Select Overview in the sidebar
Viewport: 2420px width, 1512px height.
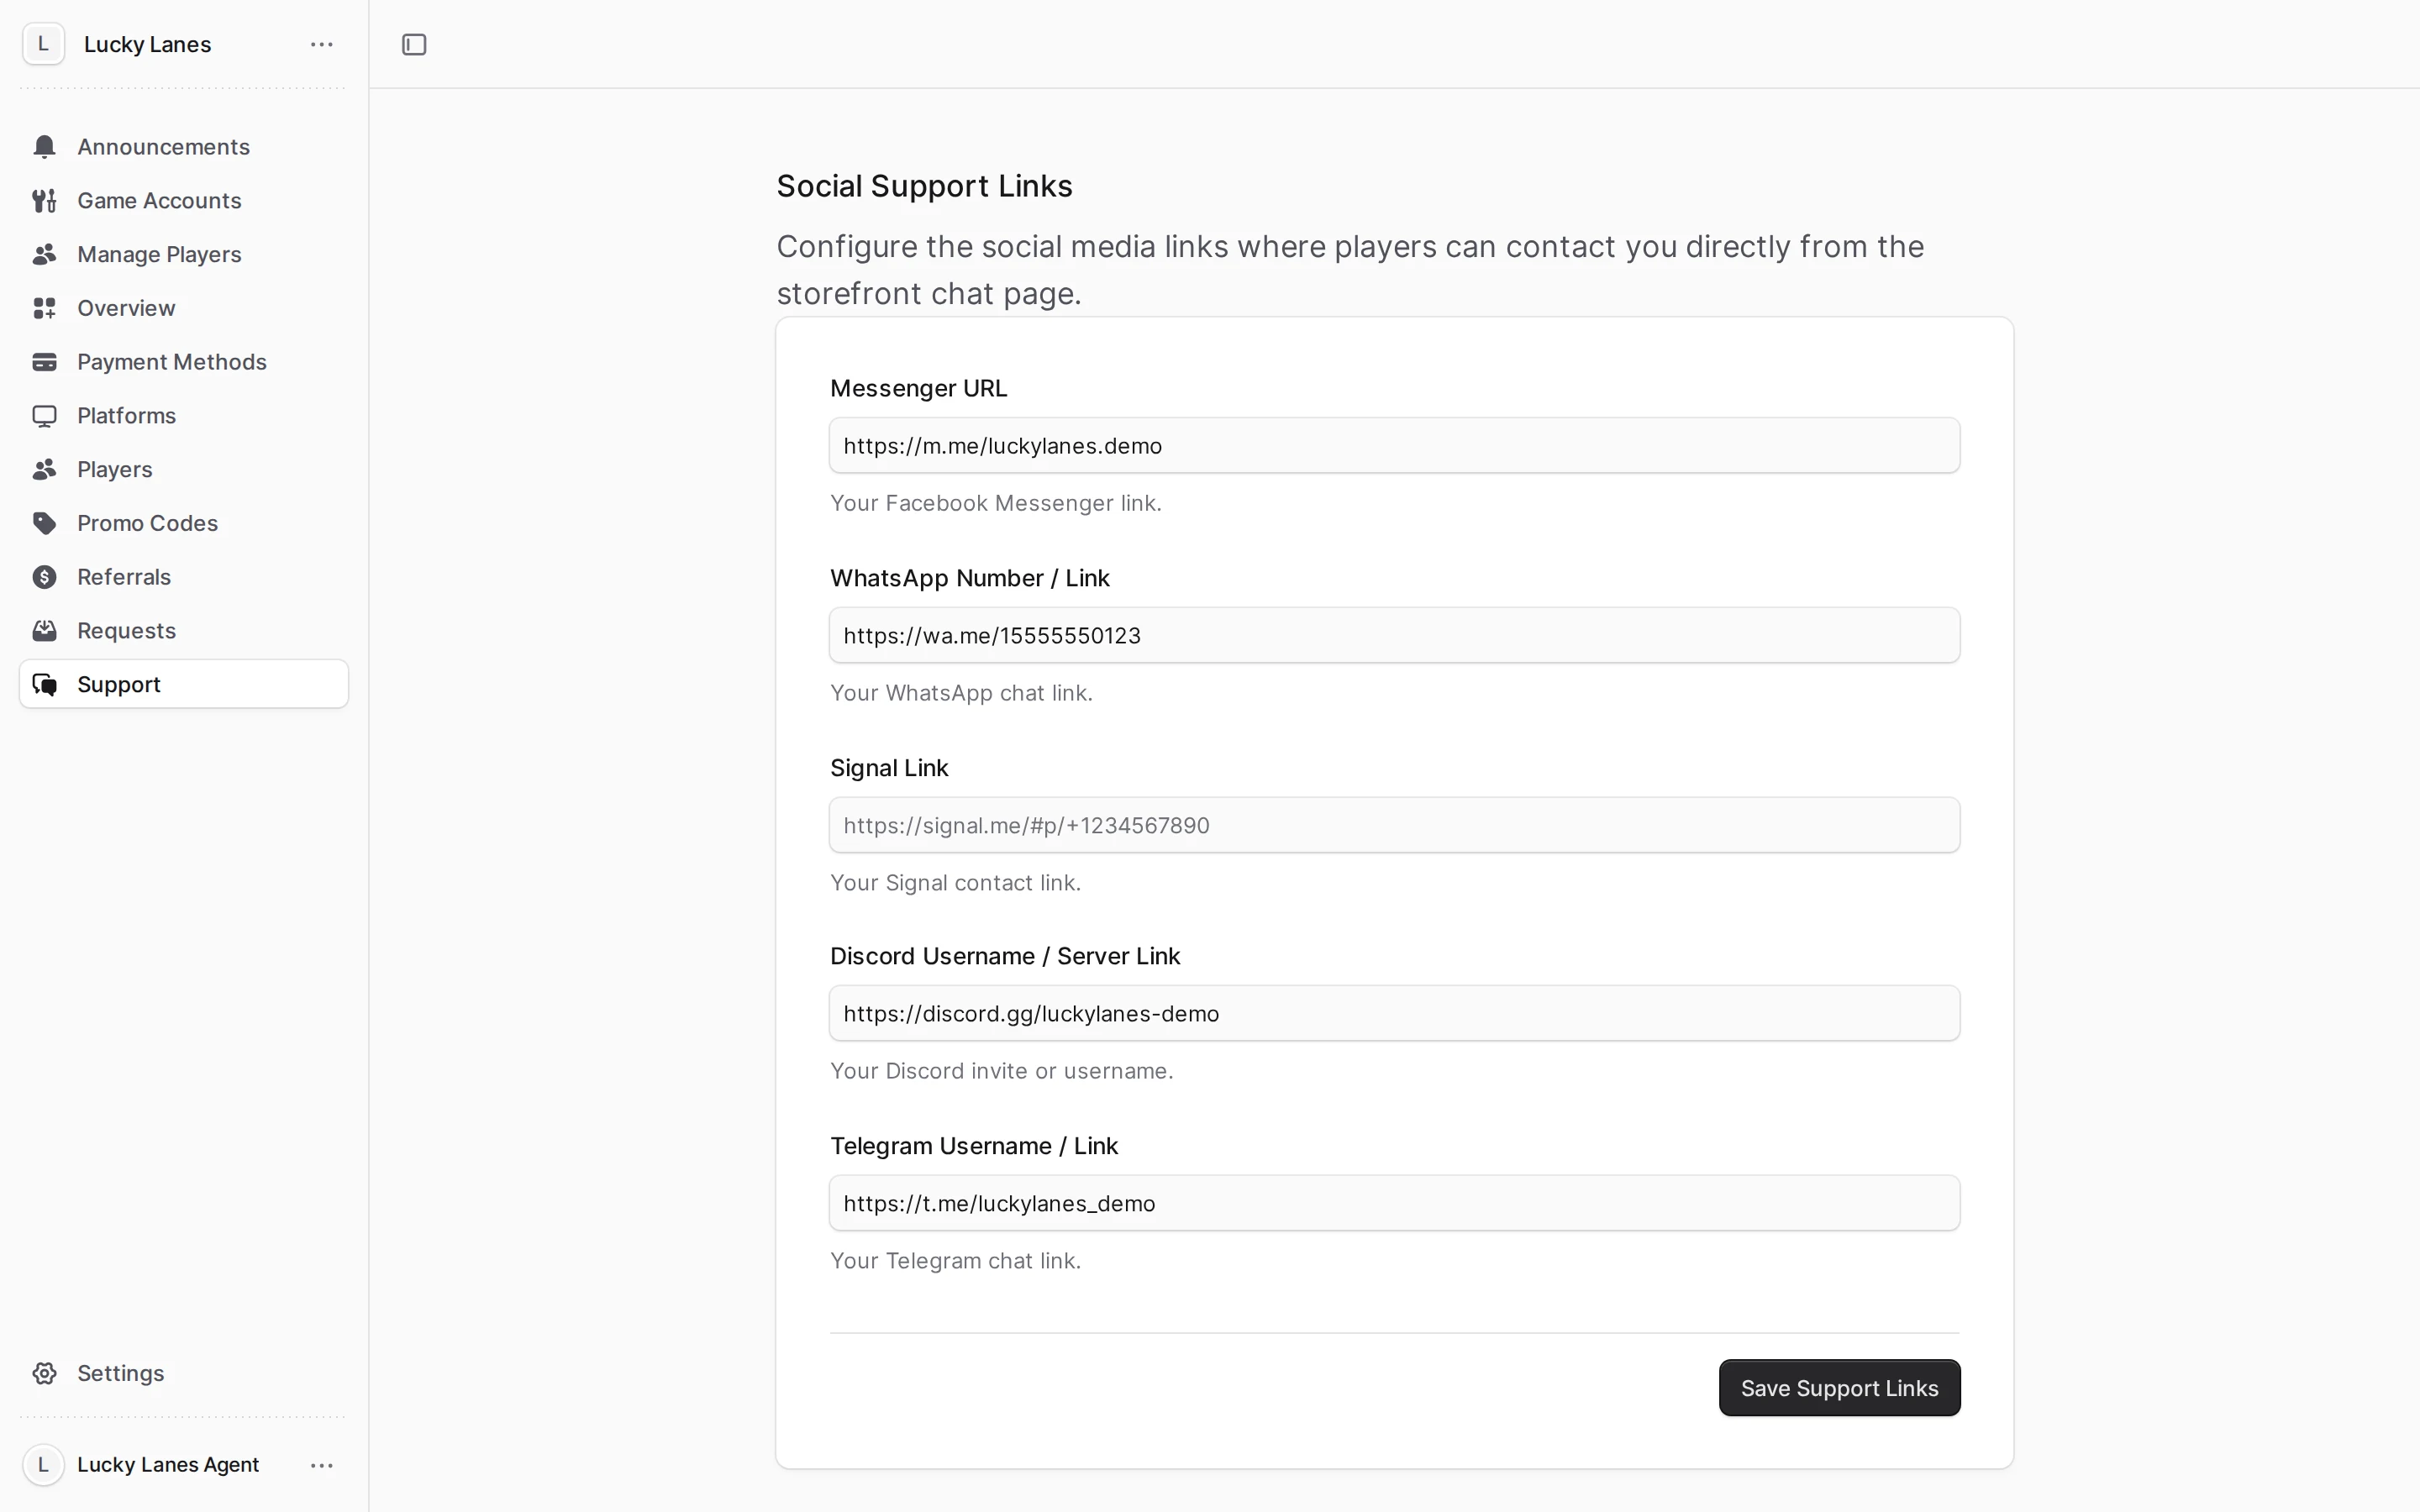[184, 308]
